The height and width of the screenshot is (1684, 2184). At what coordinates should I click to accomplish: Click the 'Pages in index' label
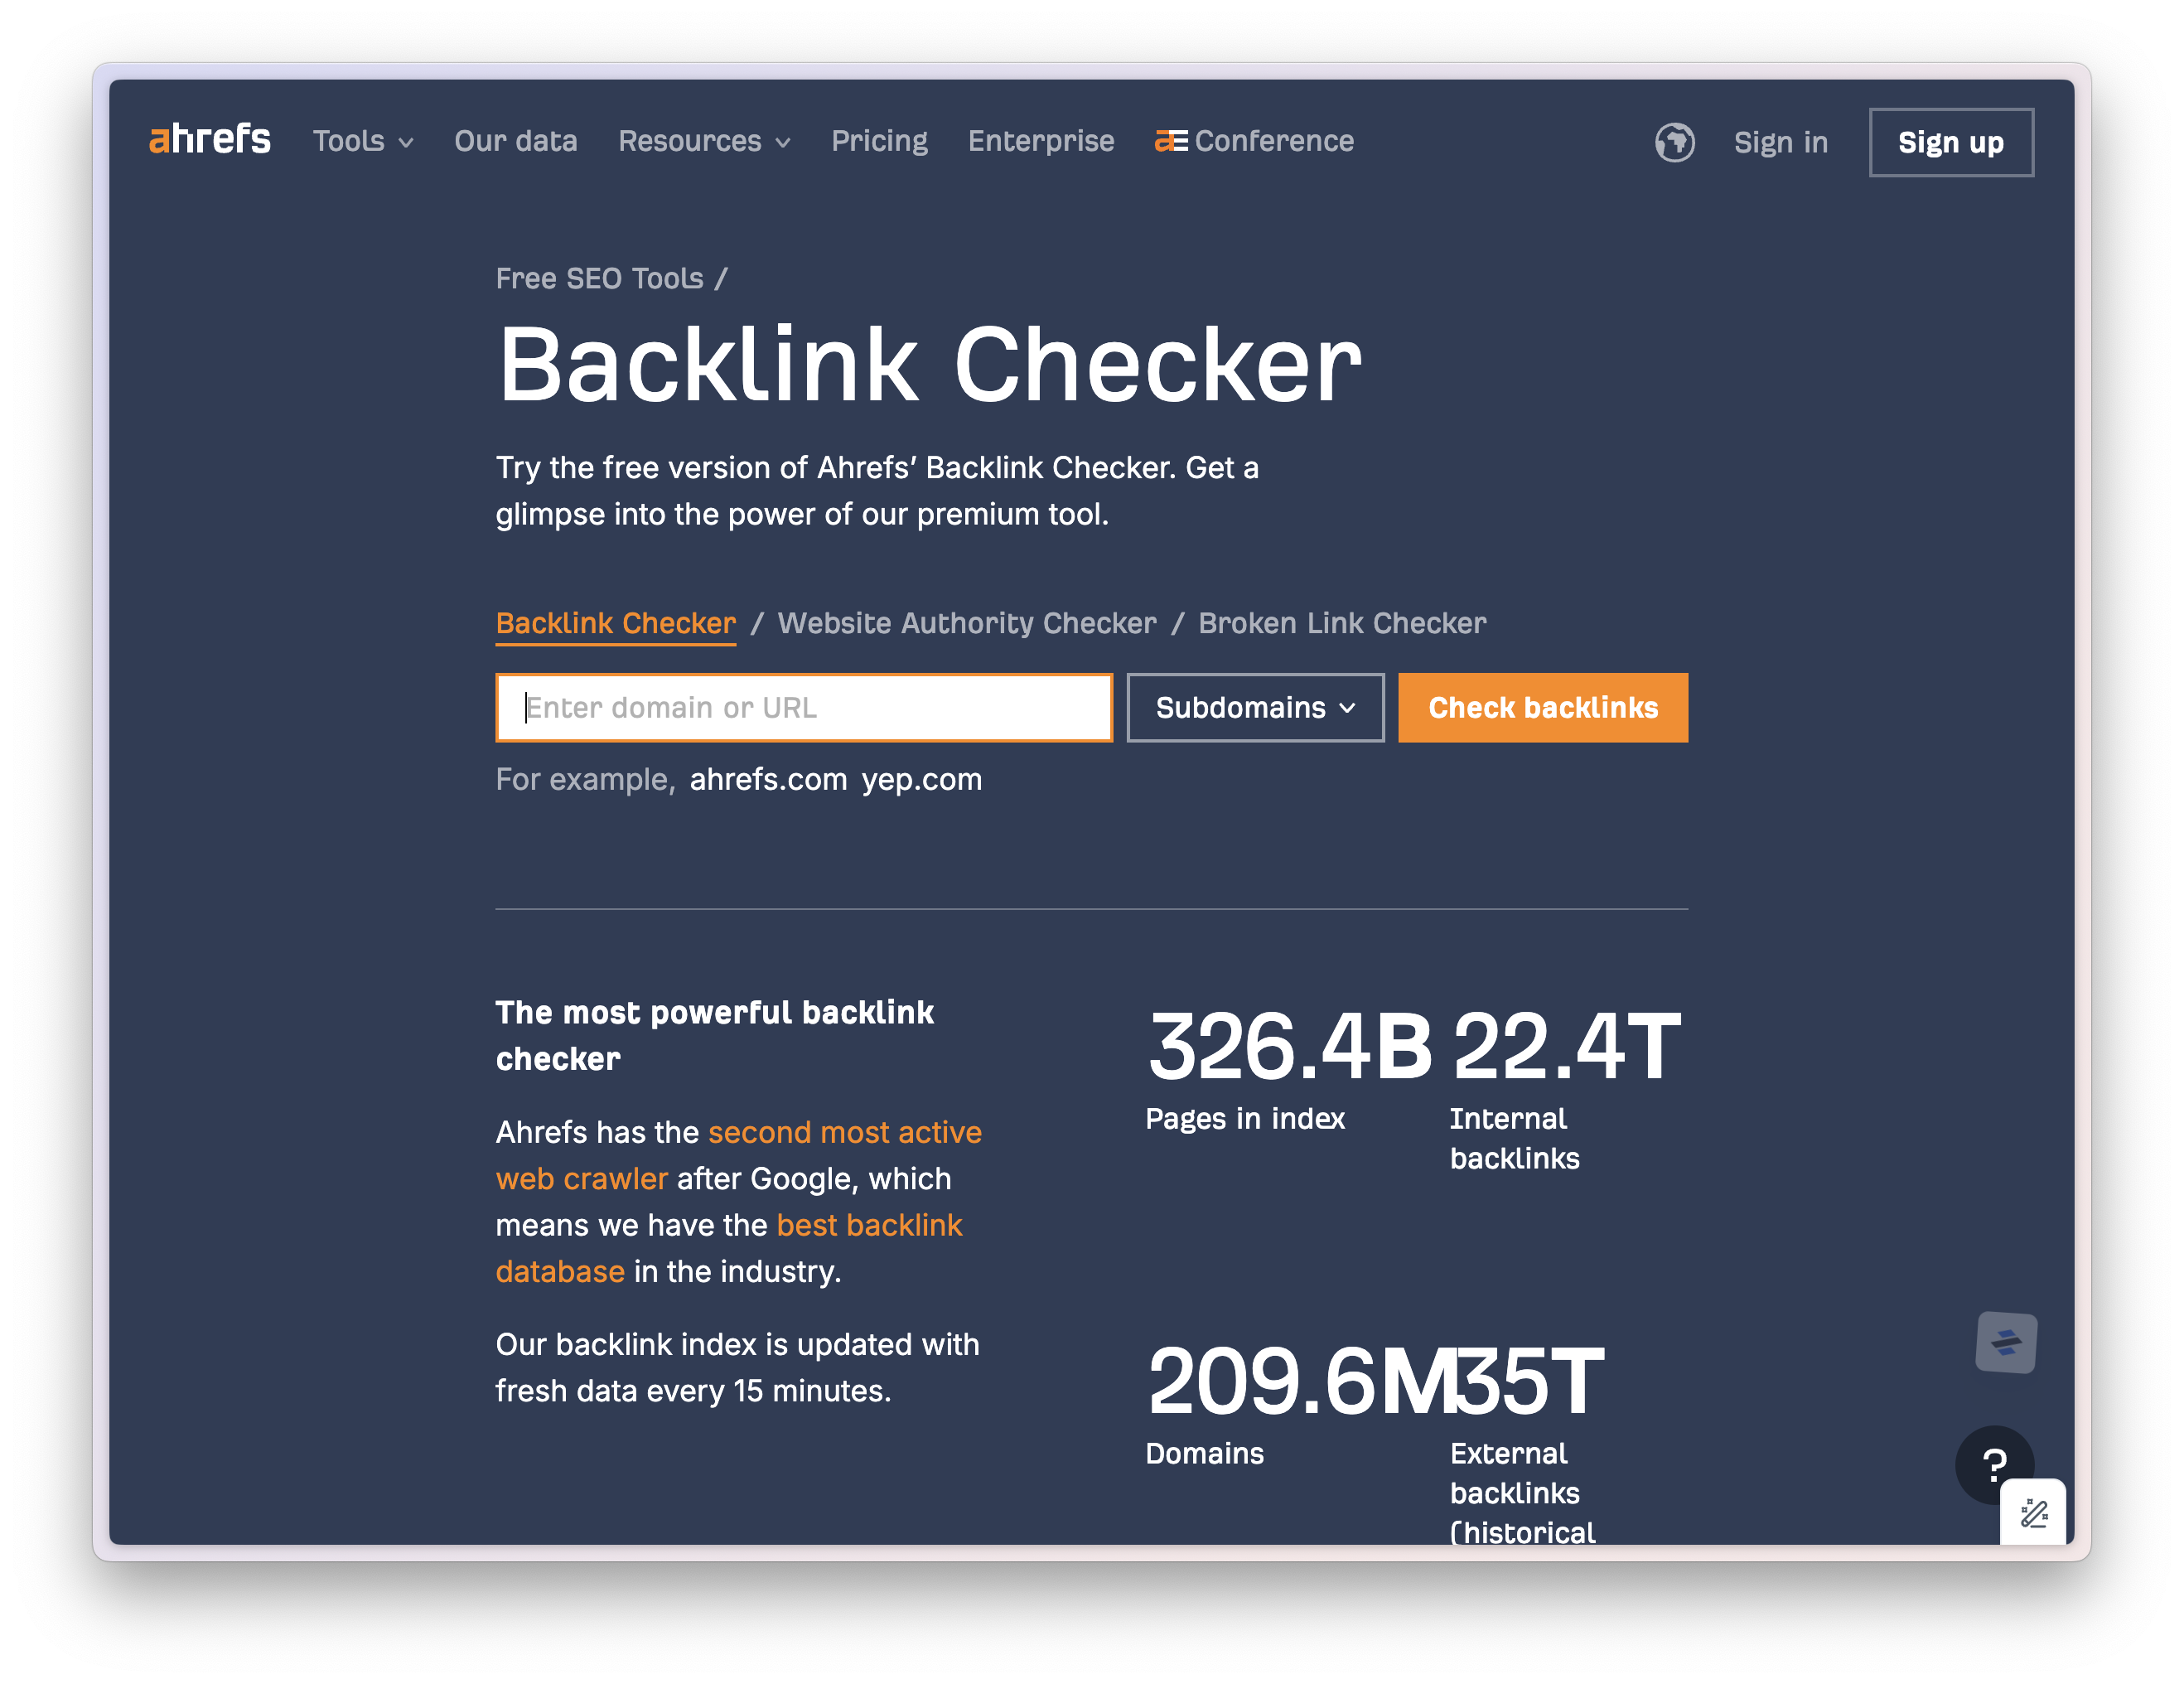pos(1245,1118)
